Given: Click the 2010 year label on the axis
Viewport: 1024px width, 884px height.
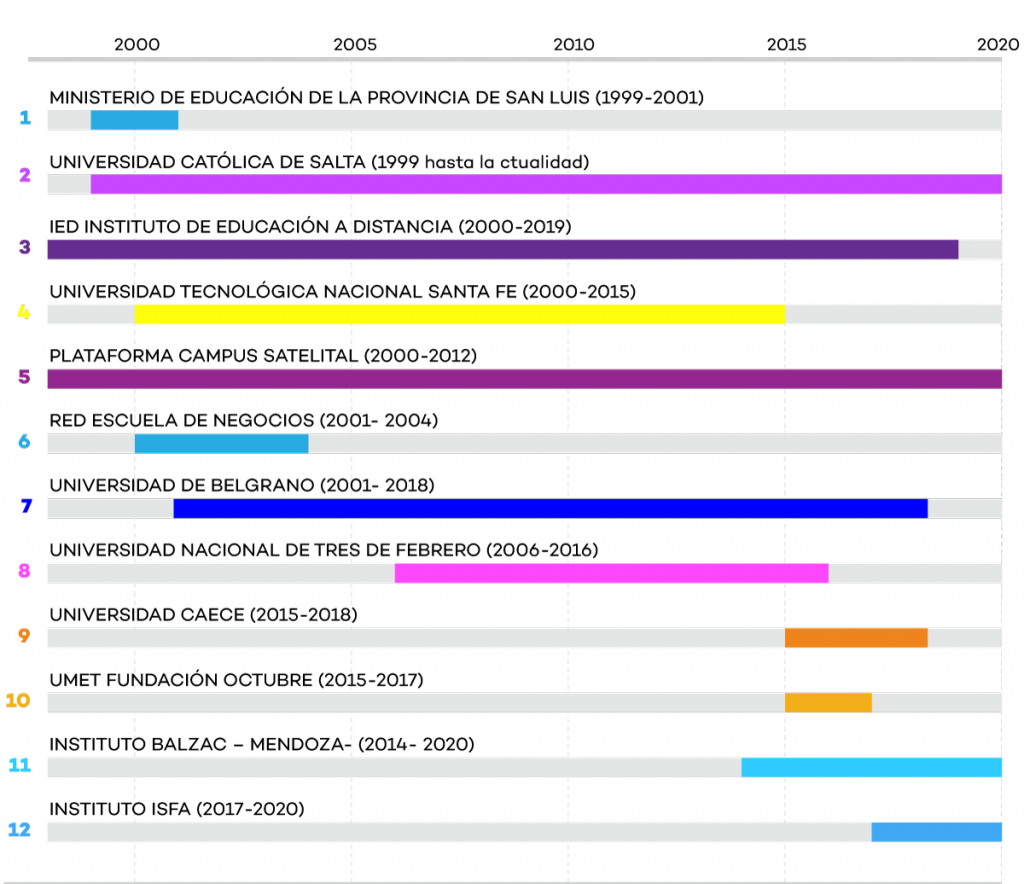Looking at the screenshot, I should (x=573, y=44).
